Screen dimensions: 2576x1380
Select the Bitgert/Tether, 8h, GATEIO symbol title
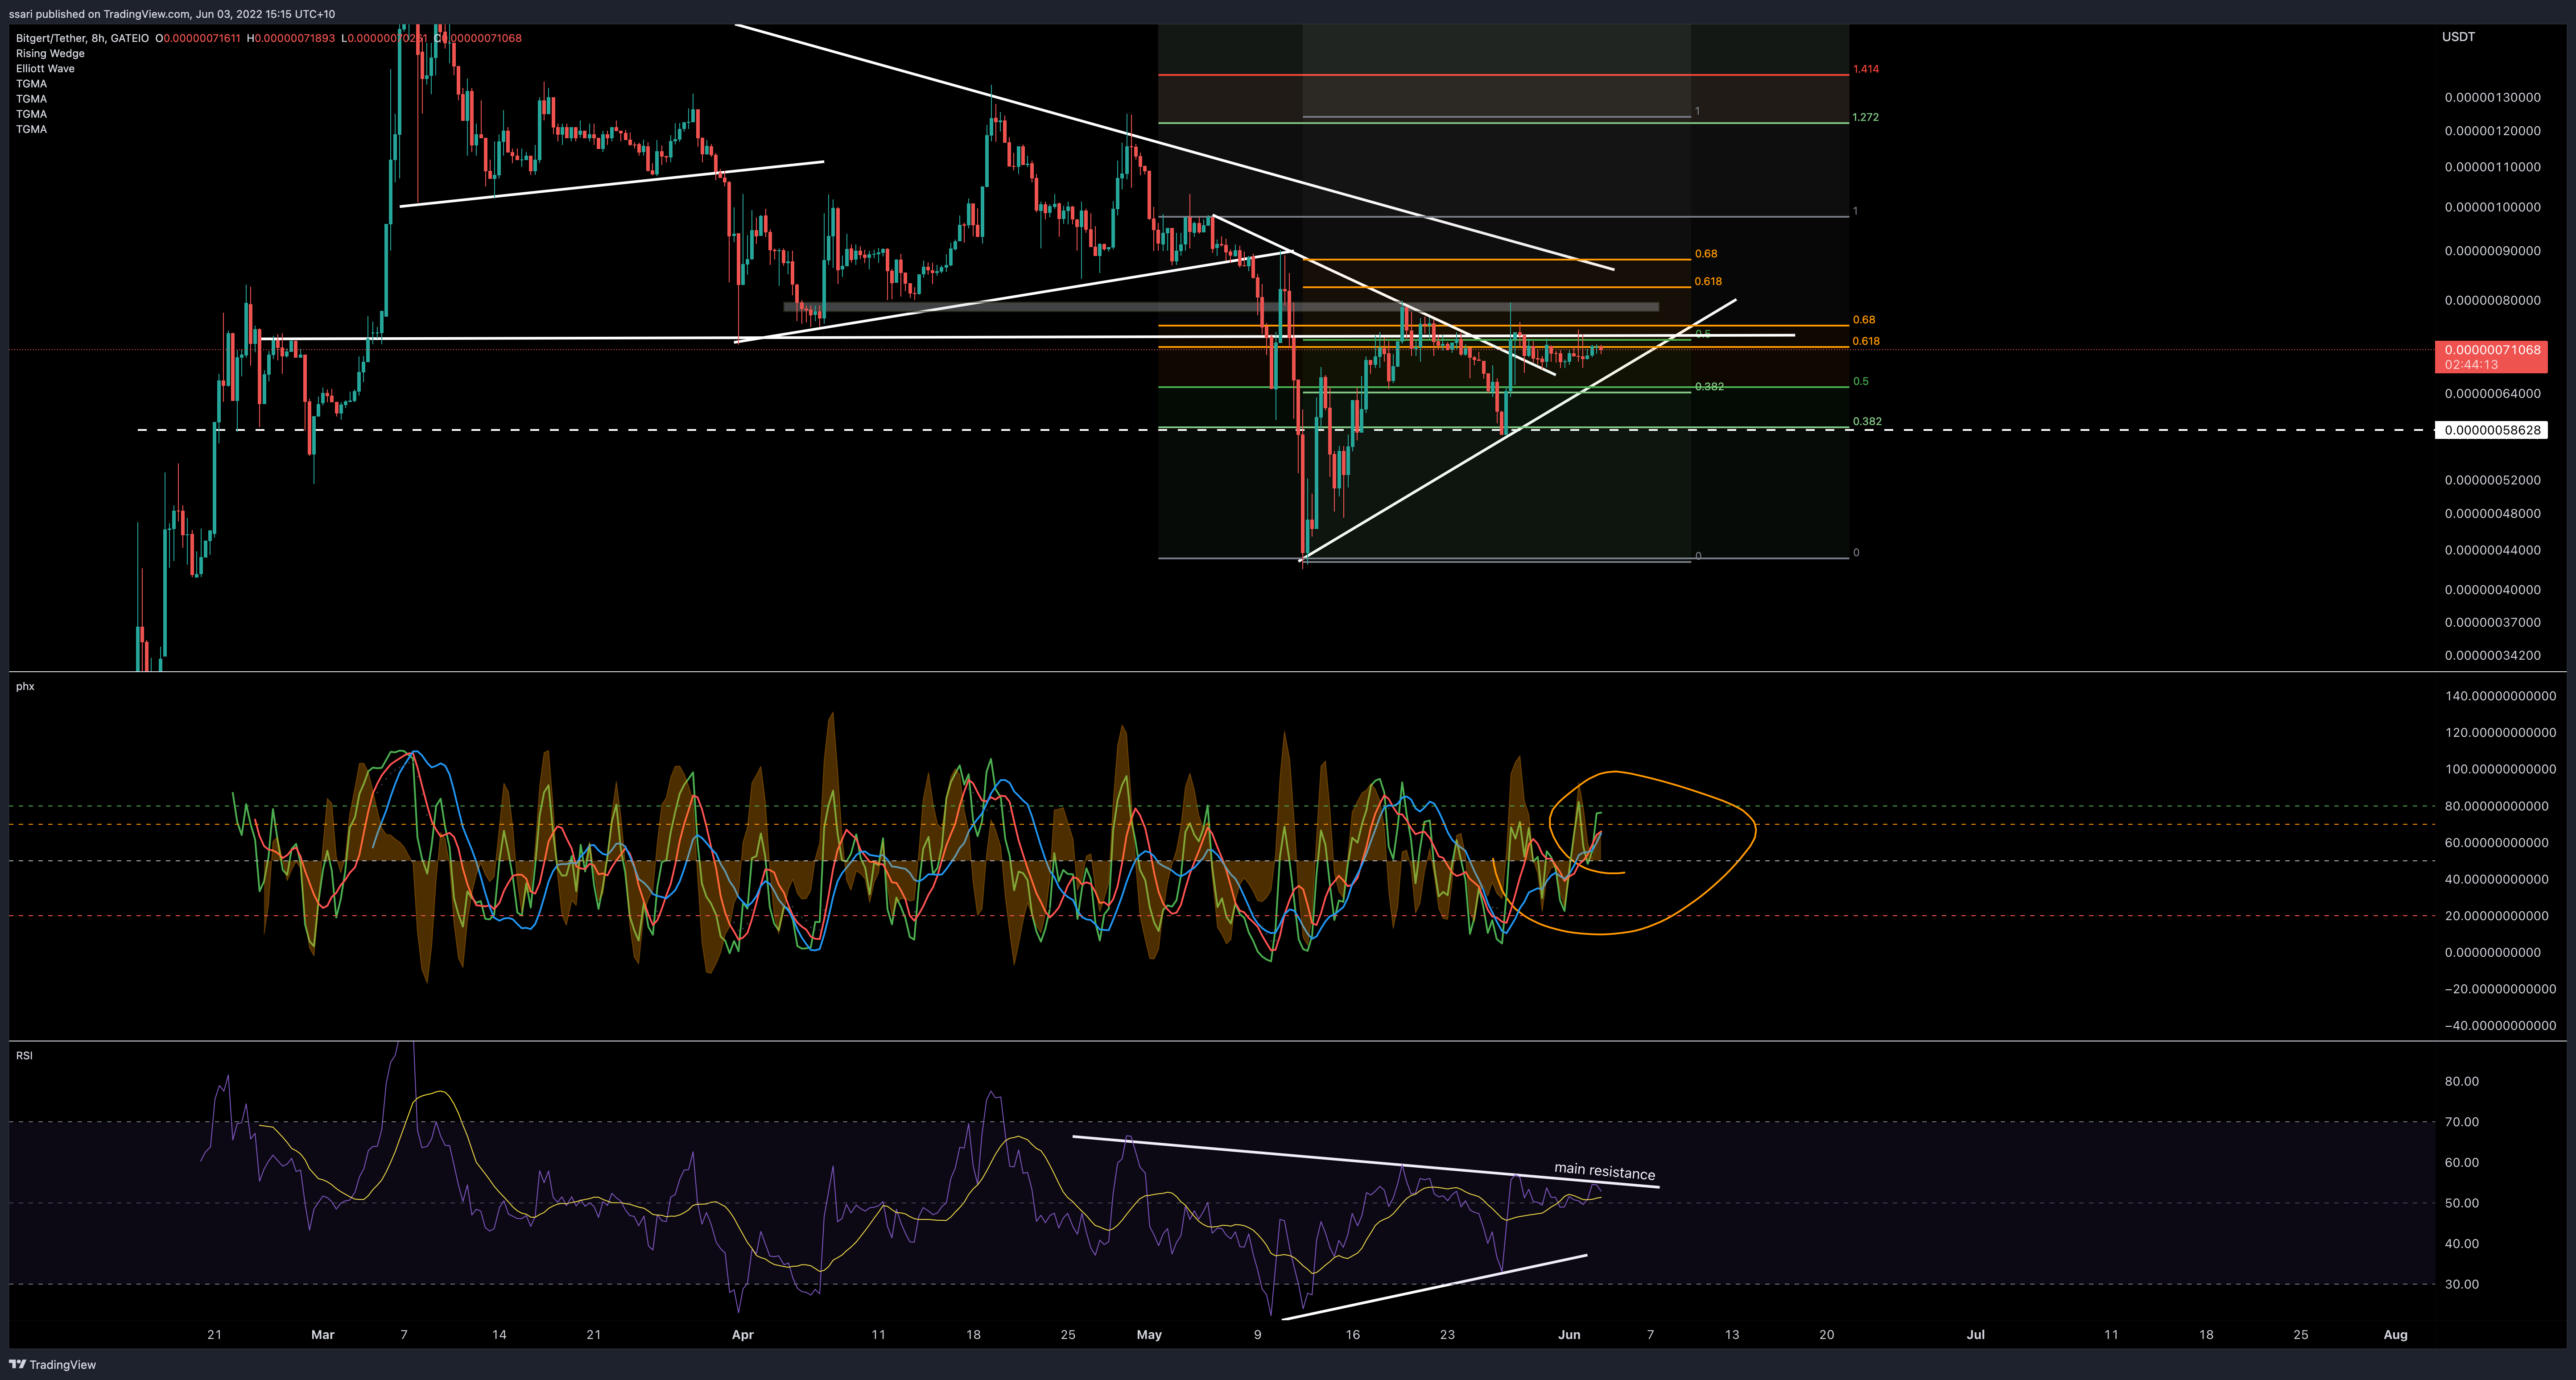pos(82,38)
